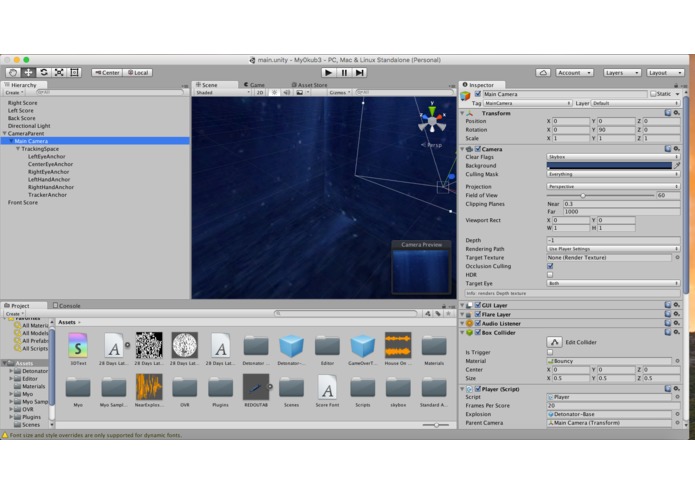
Task: Switch to the Game tab
Action: [254, 85]
